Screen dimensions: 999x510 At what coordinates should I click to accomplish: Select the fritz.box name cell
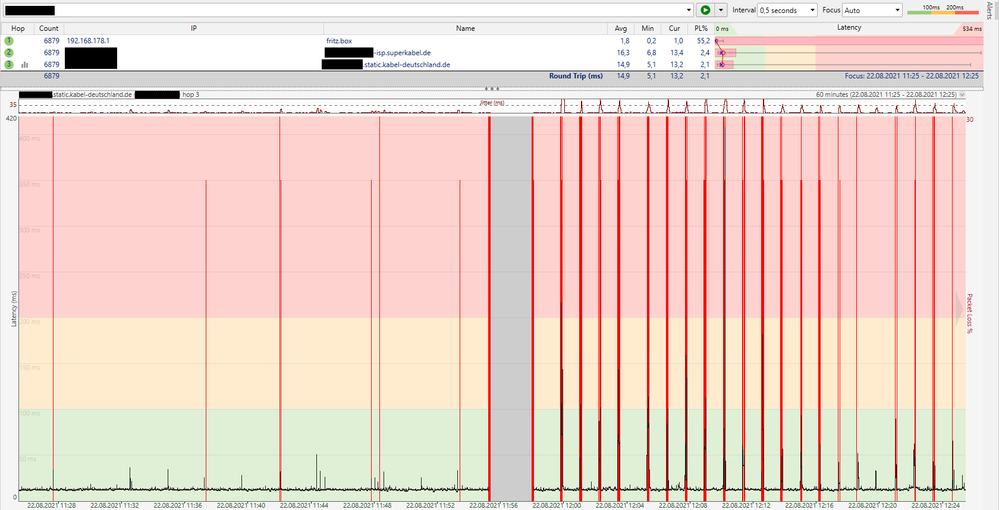[x=339, y=40]
